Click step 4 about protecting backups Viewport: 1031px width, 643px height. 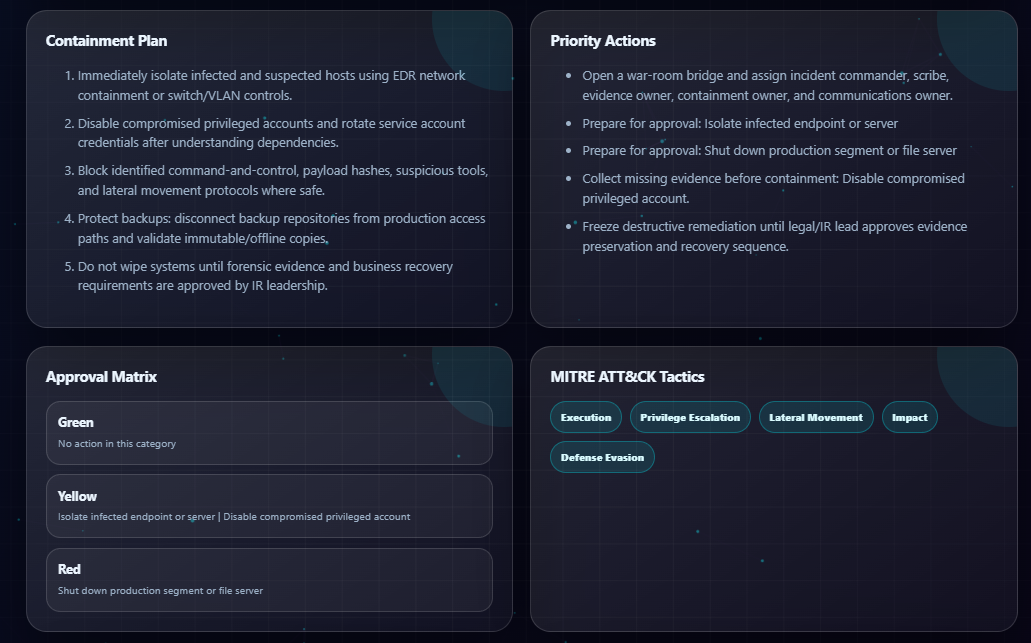(x=277, y=228)
